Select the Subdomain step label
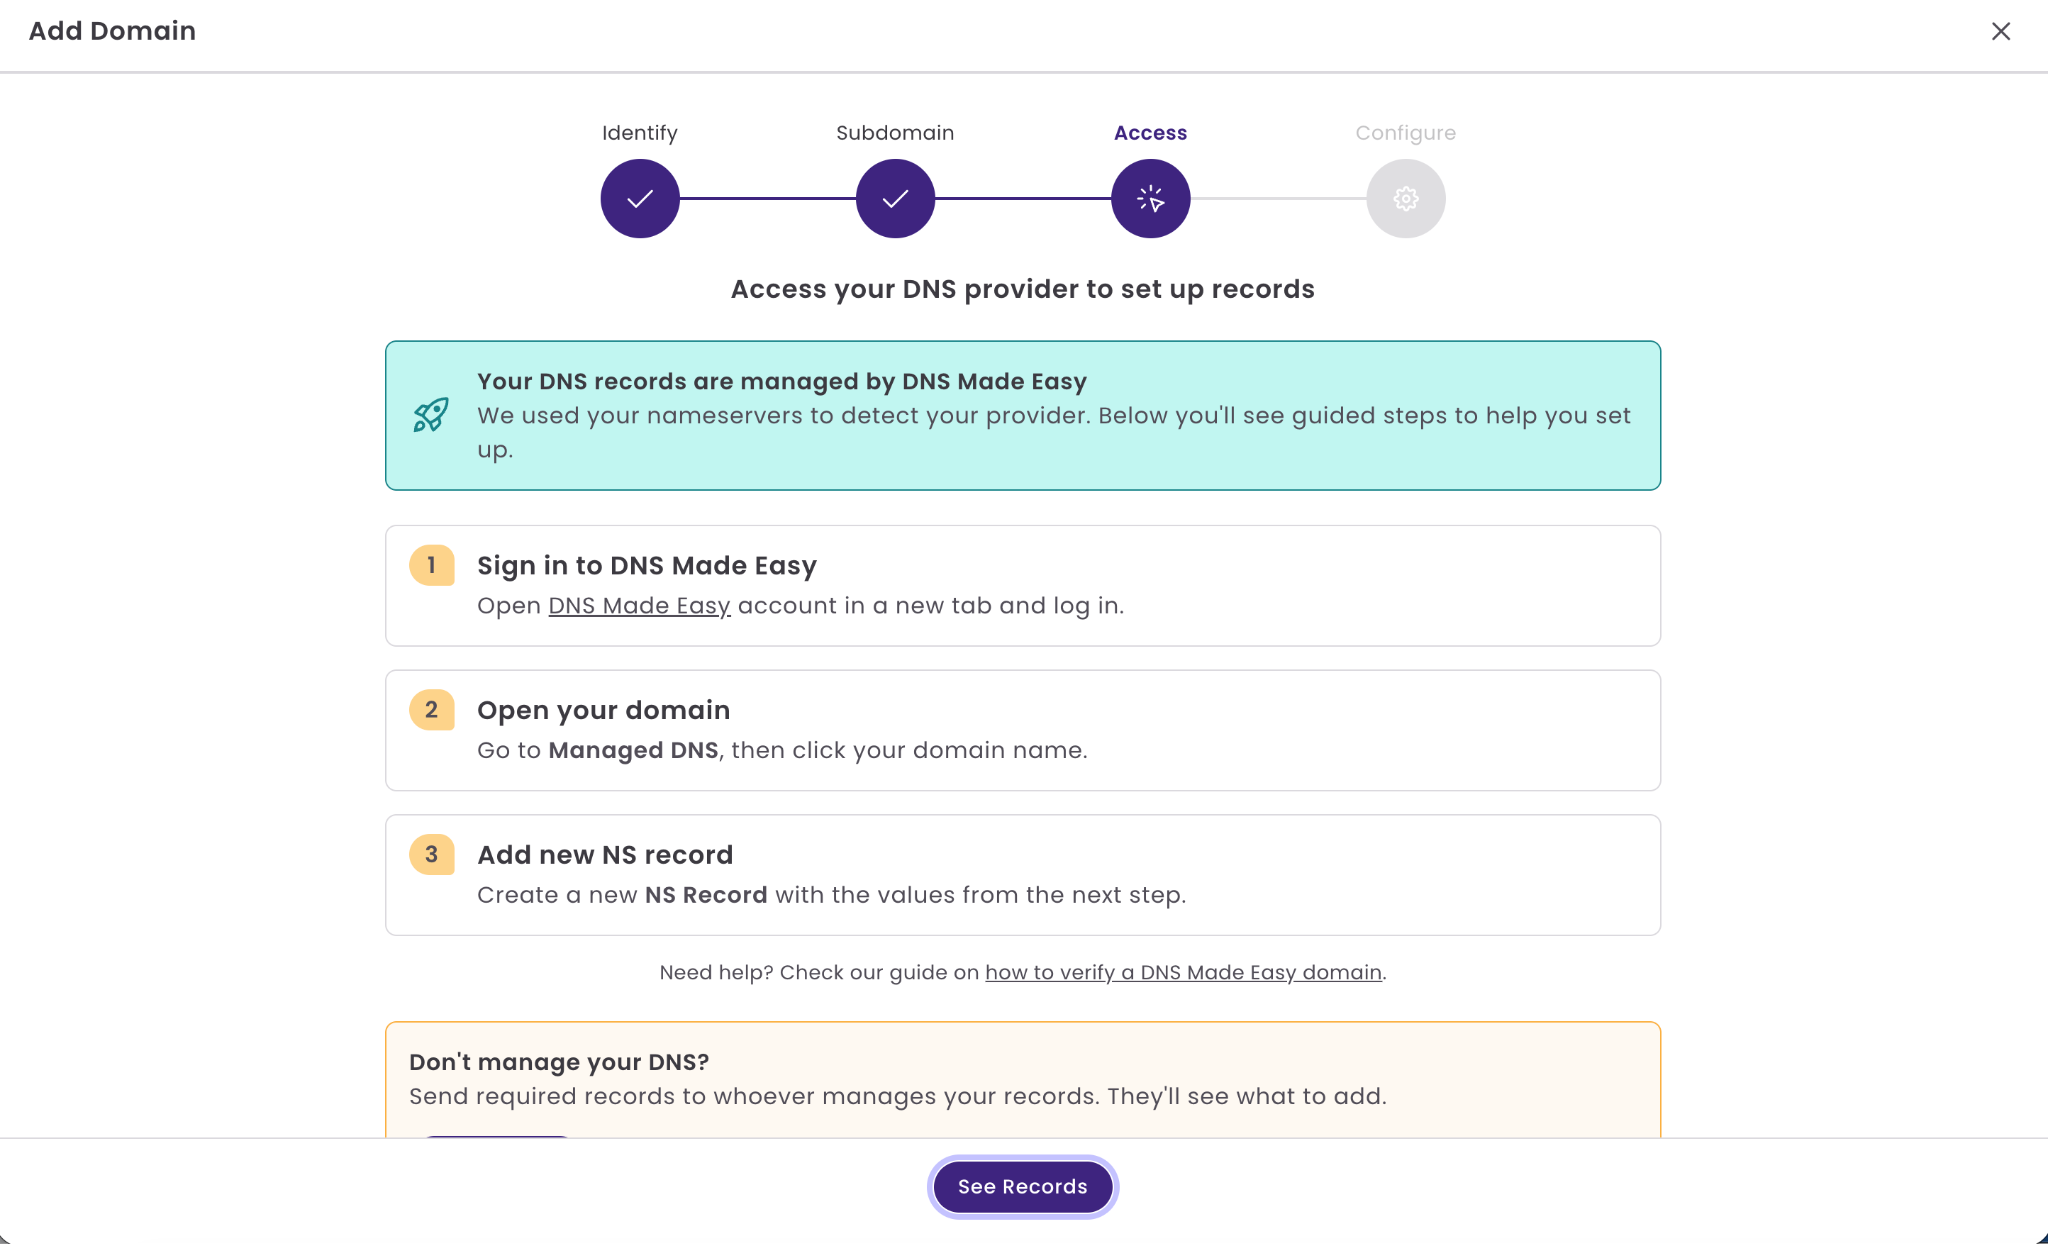 pos(895,133)
